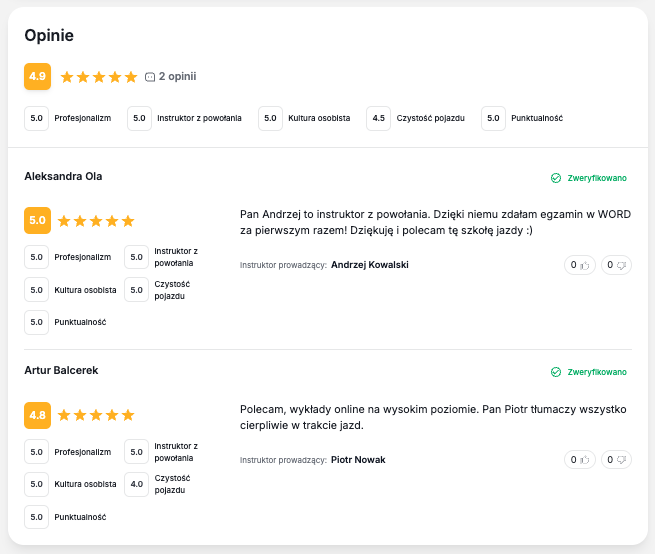
Task: Click the overall 4.9 rating badge
Action: coord(37,76)
